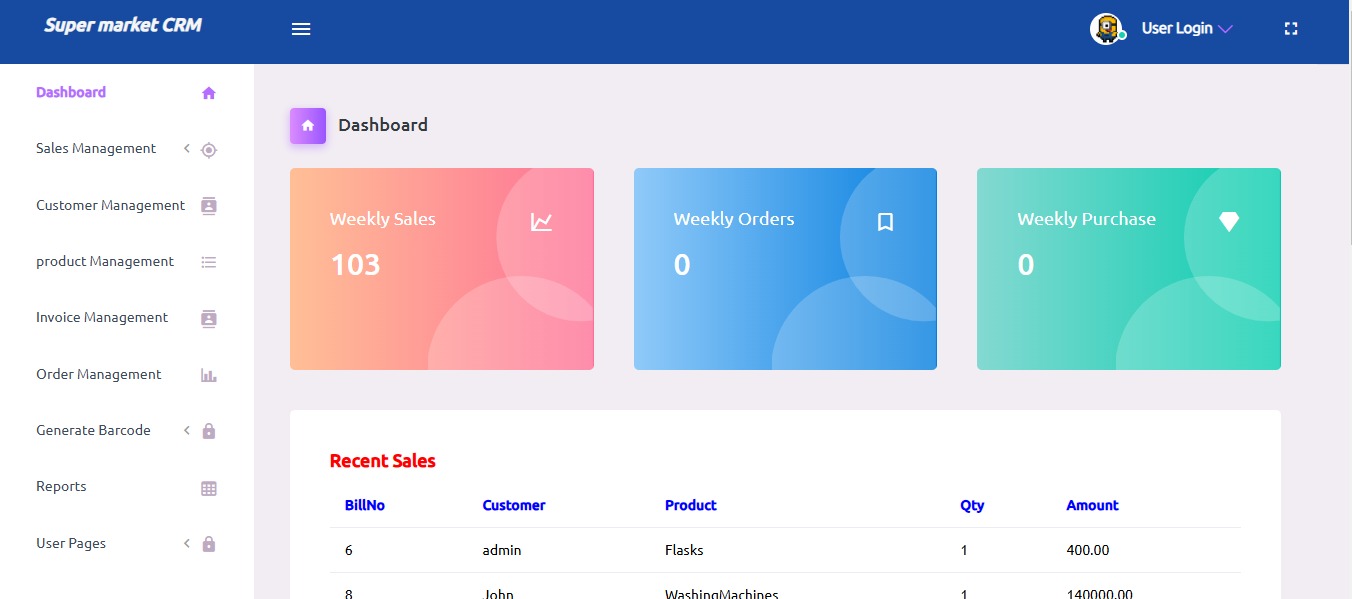The width and height of the screenshot is (1352, 599).
Task: Click the home icon beside sidebar Dashboard
Action: (209, 93)
